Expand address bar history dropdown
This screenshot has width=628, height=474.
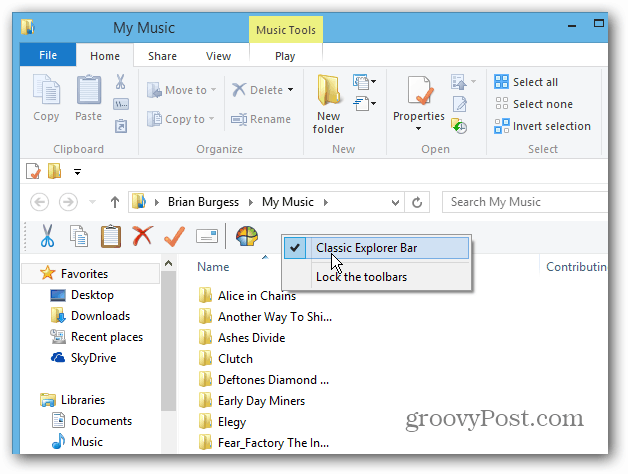tap(395, 202)
